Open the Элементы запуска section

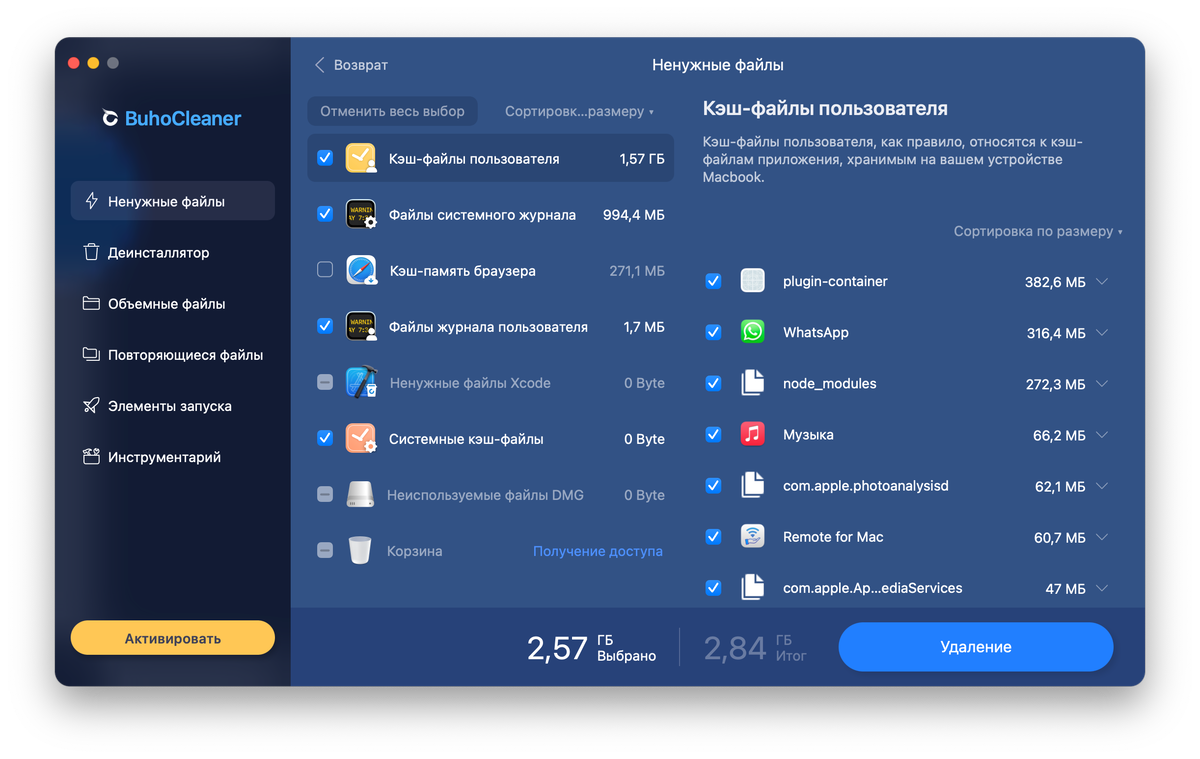(172, 406)
